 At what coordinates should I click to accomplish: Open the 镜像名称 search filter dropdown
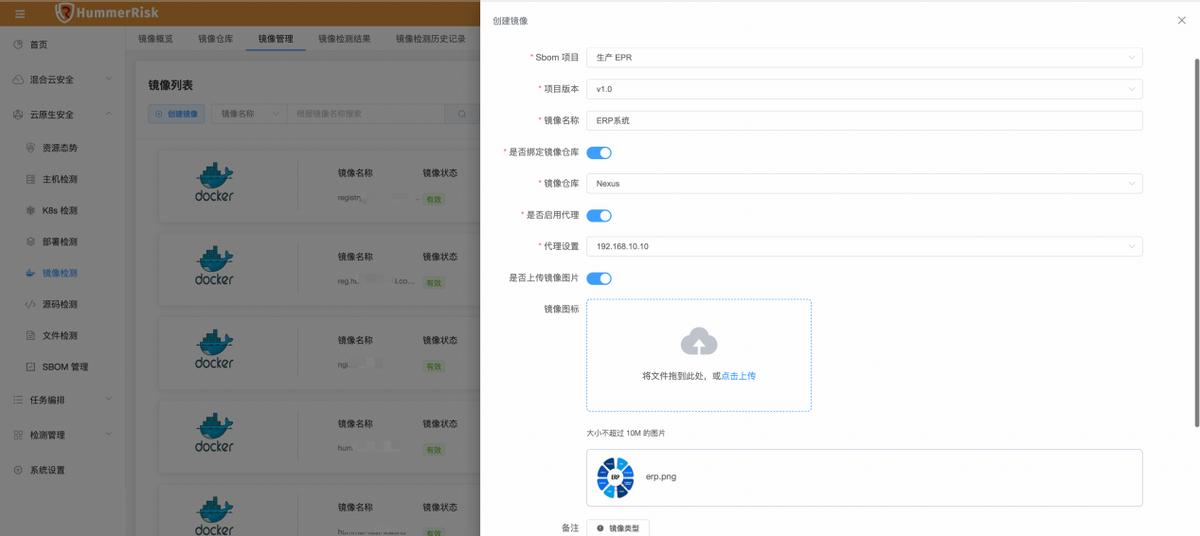(249, 114)
